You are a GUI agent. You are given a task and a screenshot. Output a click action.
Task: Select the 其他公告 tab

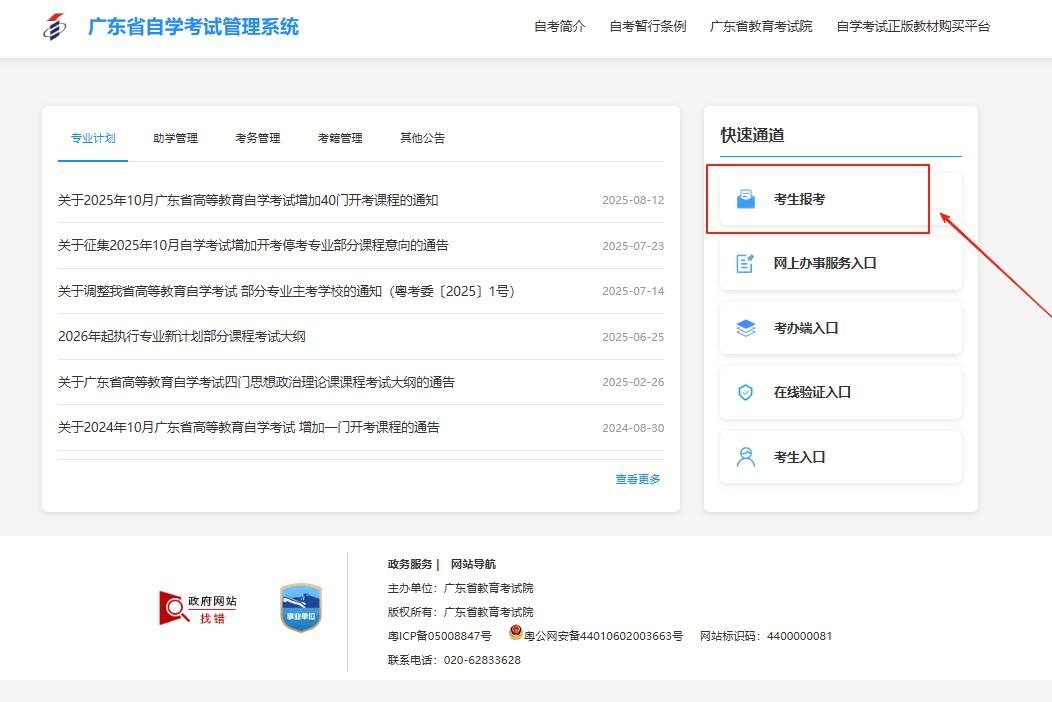[422, 138]
